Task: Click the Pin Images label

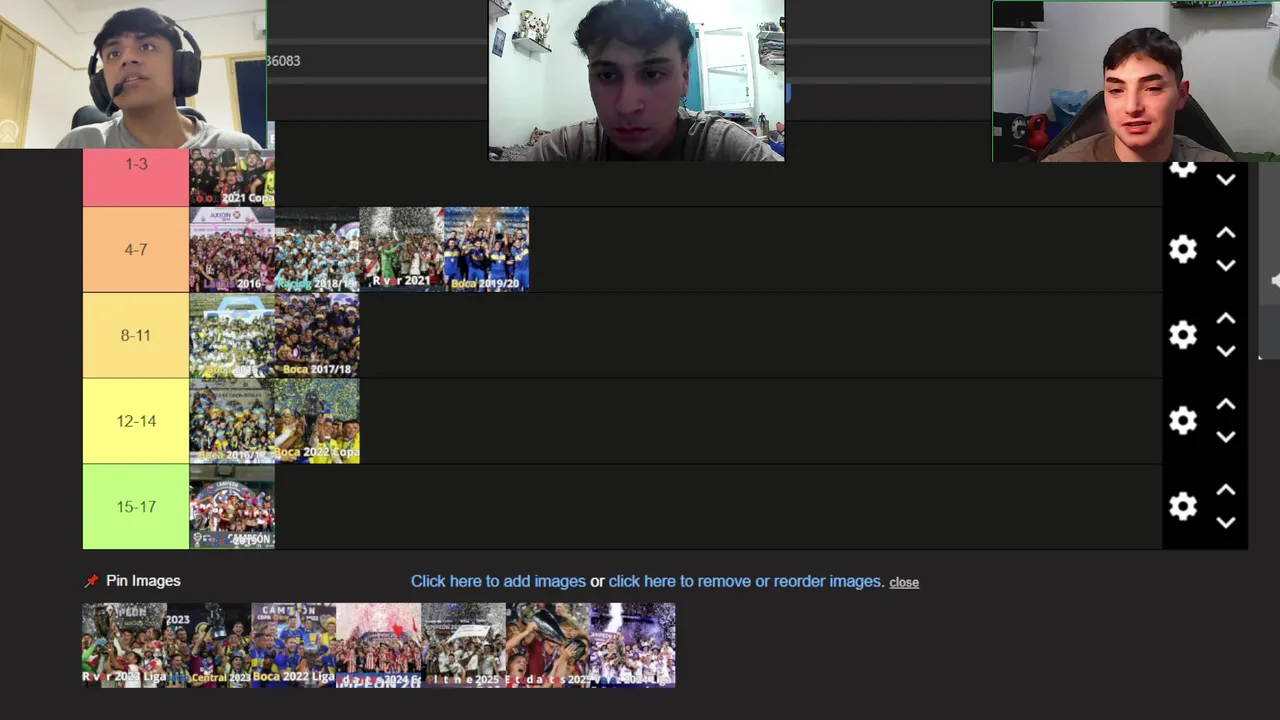Action: coord(143,581)
